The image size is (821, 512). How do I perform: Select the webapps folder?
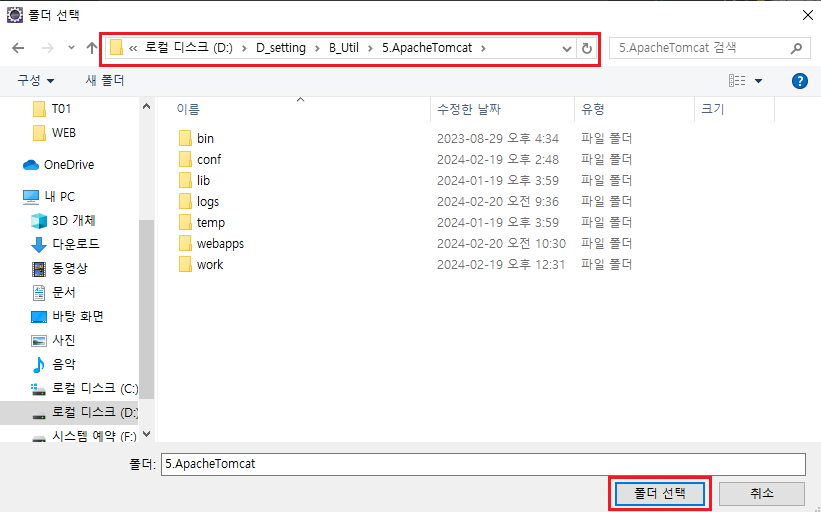(211, 243)
